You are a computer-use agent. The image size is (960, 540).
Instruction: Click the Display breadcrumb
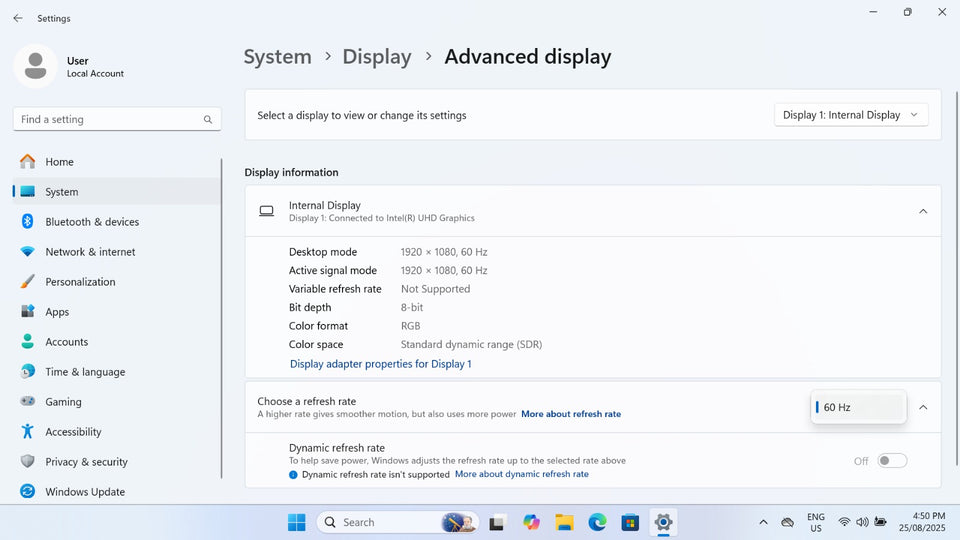377,56
